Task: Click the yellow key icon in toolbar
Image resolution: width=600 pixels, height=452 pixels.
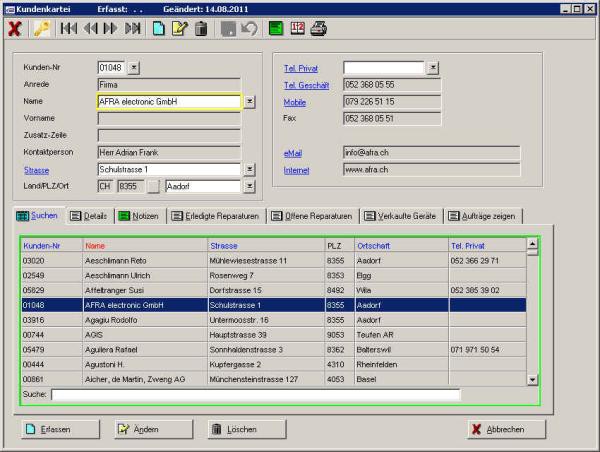Action: pos(41,29)
